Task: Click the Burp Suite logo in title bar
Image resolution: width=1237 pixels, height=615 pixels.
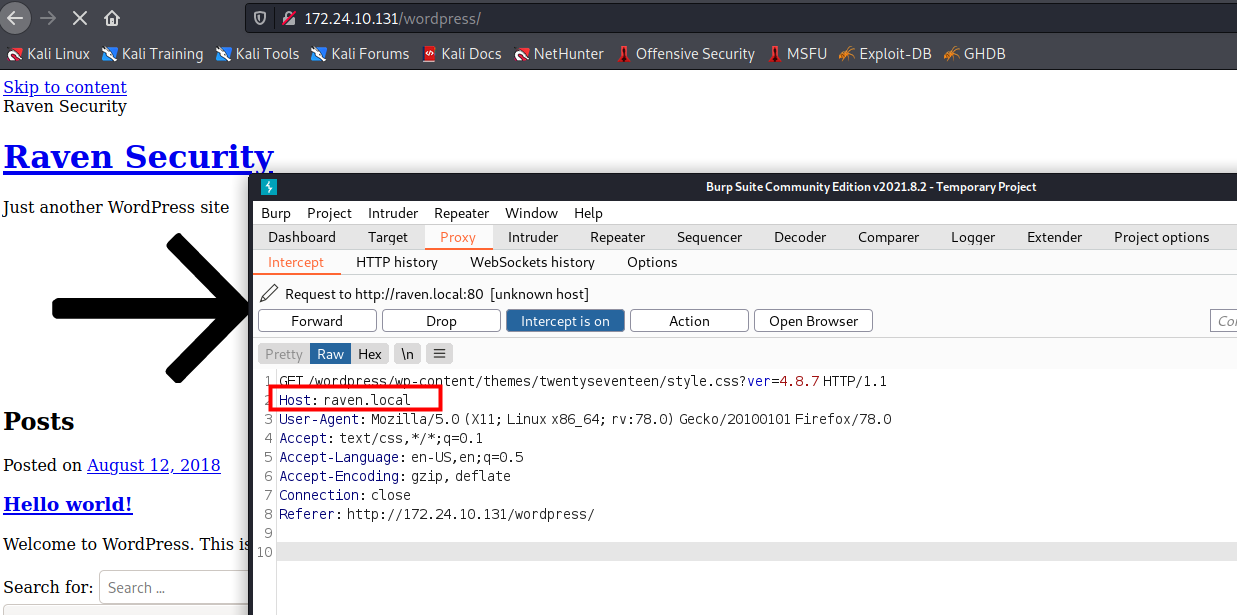Action: click(x=269, y=187)
